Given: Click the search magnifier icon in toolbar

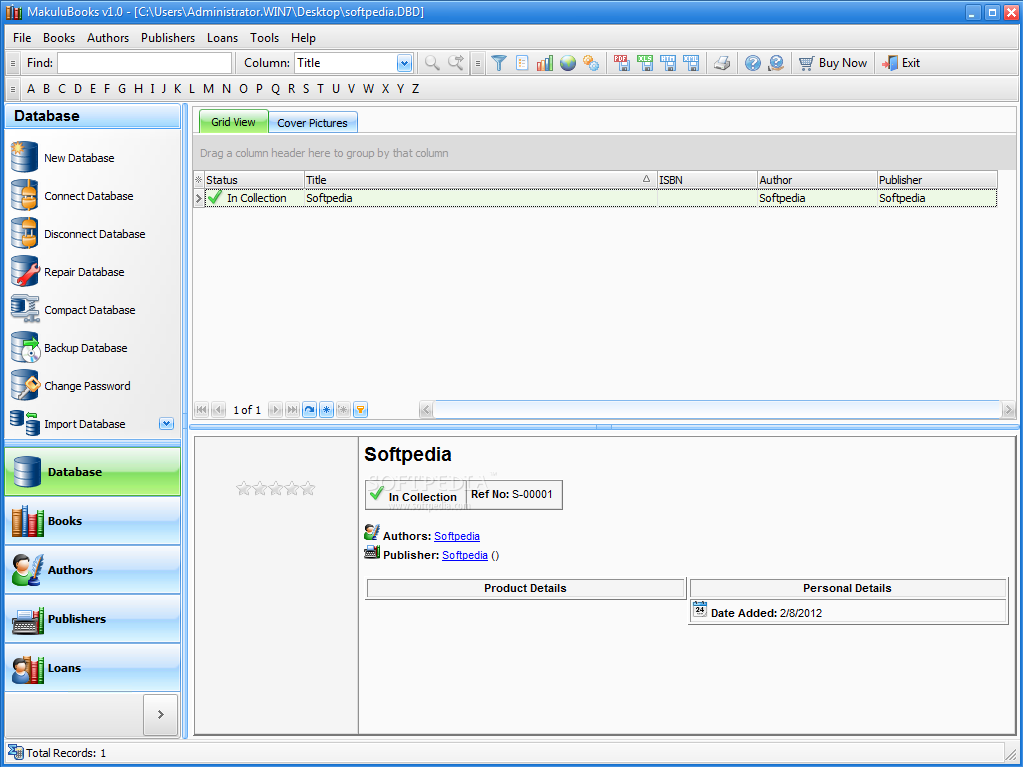Looking at the screenshot, I should click(432, 63).
